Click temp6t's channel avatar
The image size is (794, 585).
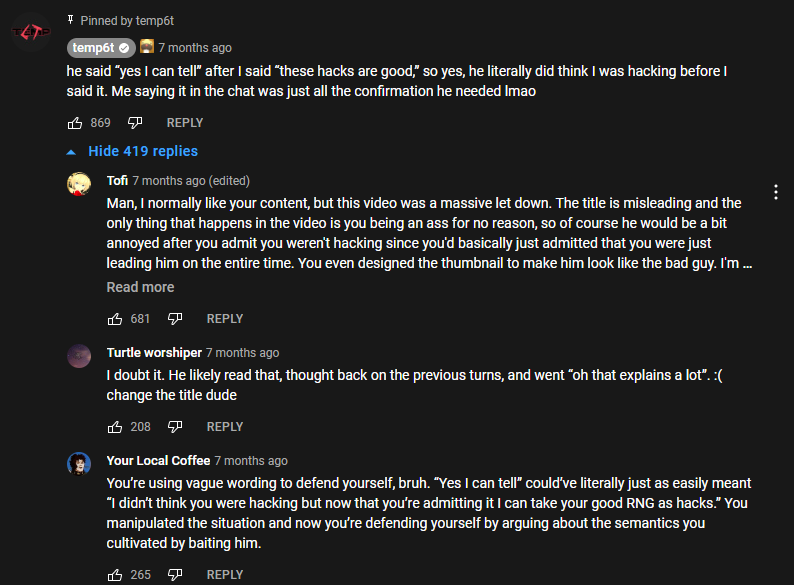31,32
